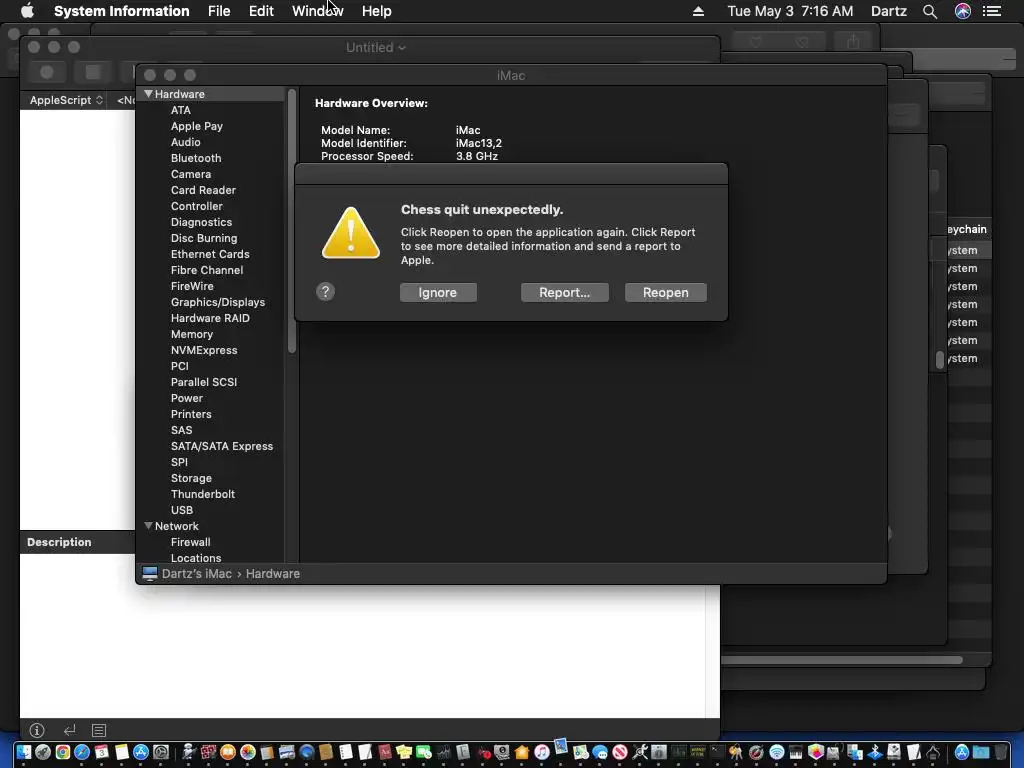Image resolution: width=1024 pixels, height=768 pixels.
Task: Select SATA/SATA Express in sidebar
Action: [221, 446]
